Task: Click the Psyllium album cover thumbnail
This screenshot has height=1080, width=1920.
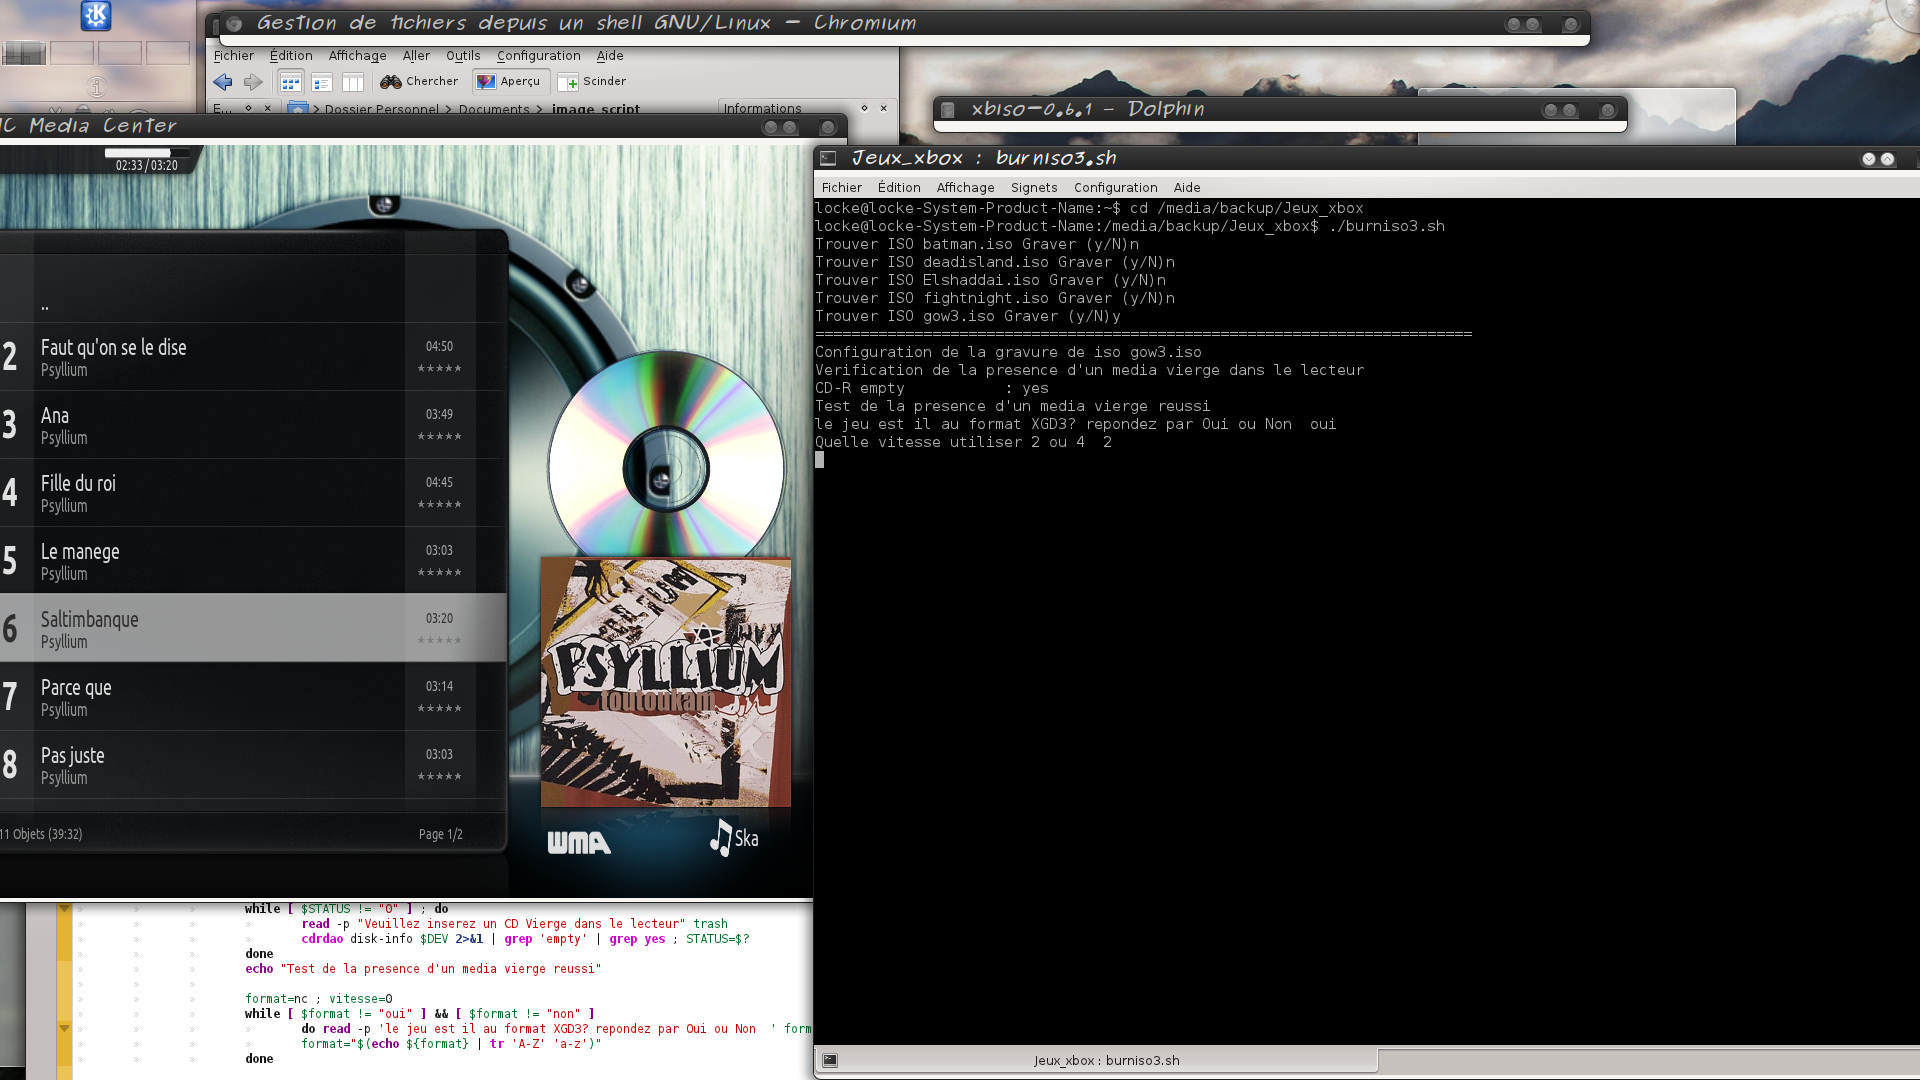Action: (666, 683)
